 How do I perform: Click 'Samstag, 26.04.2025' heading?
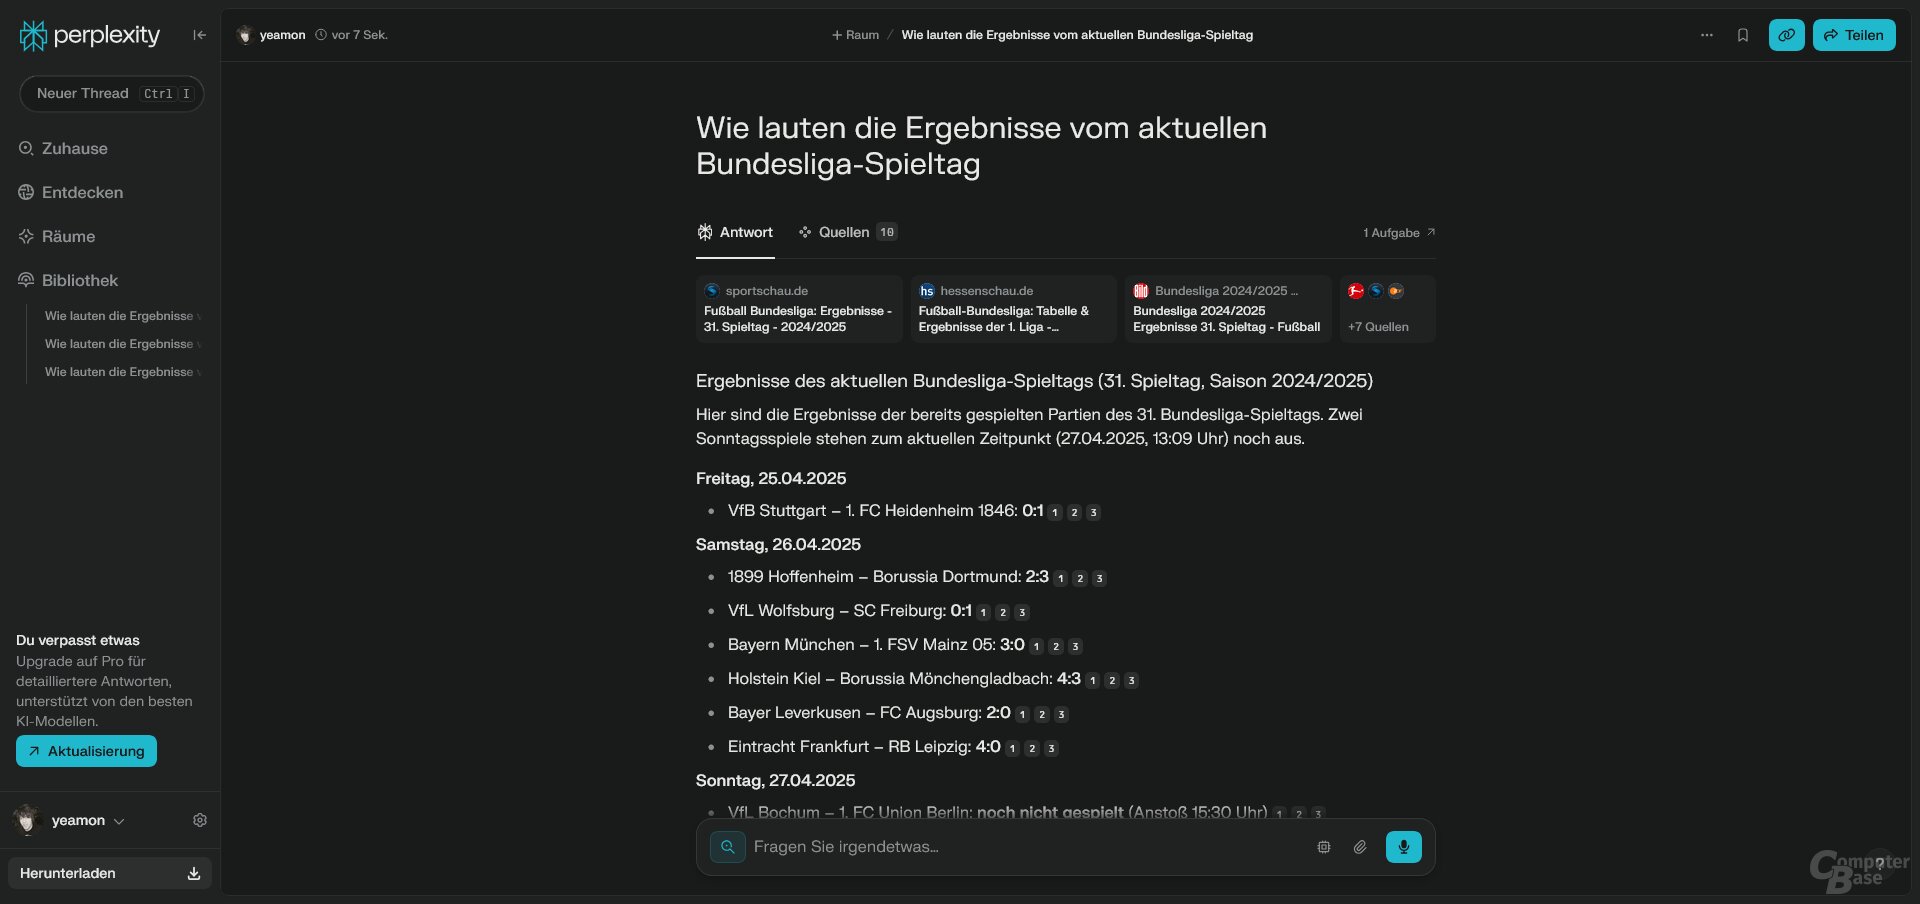pos(778,544)
